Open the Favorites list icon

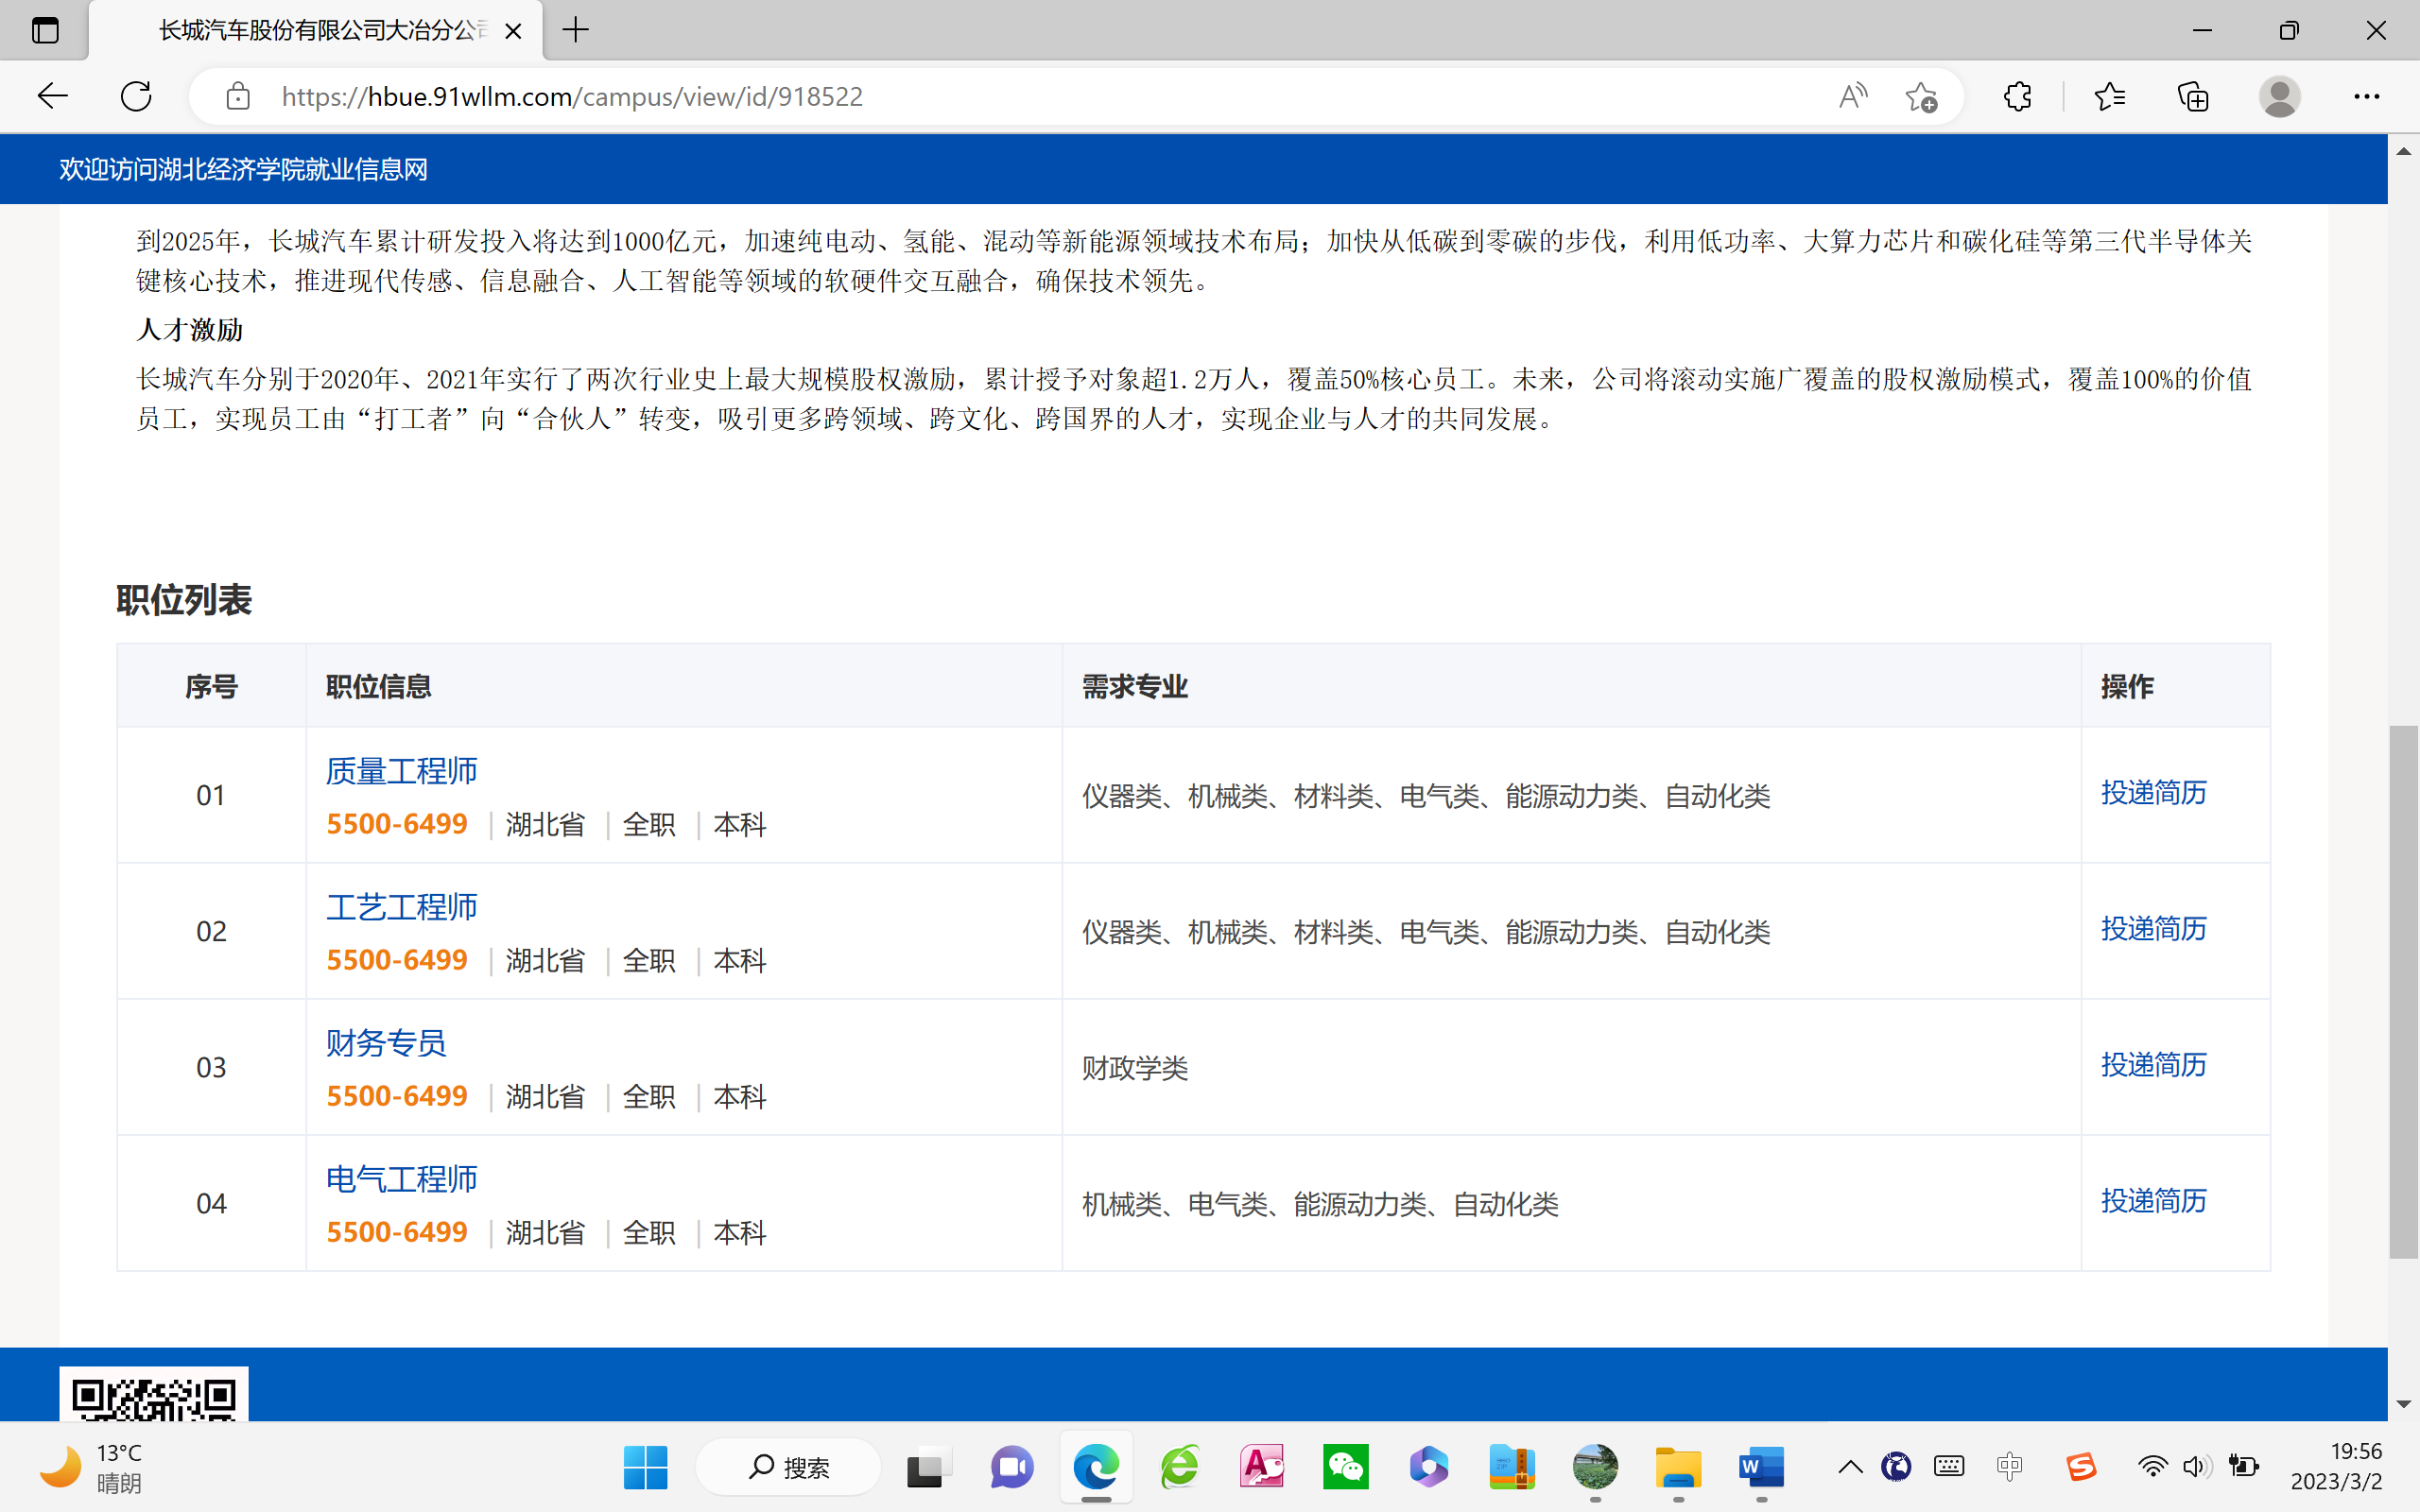click(2109, 96)
